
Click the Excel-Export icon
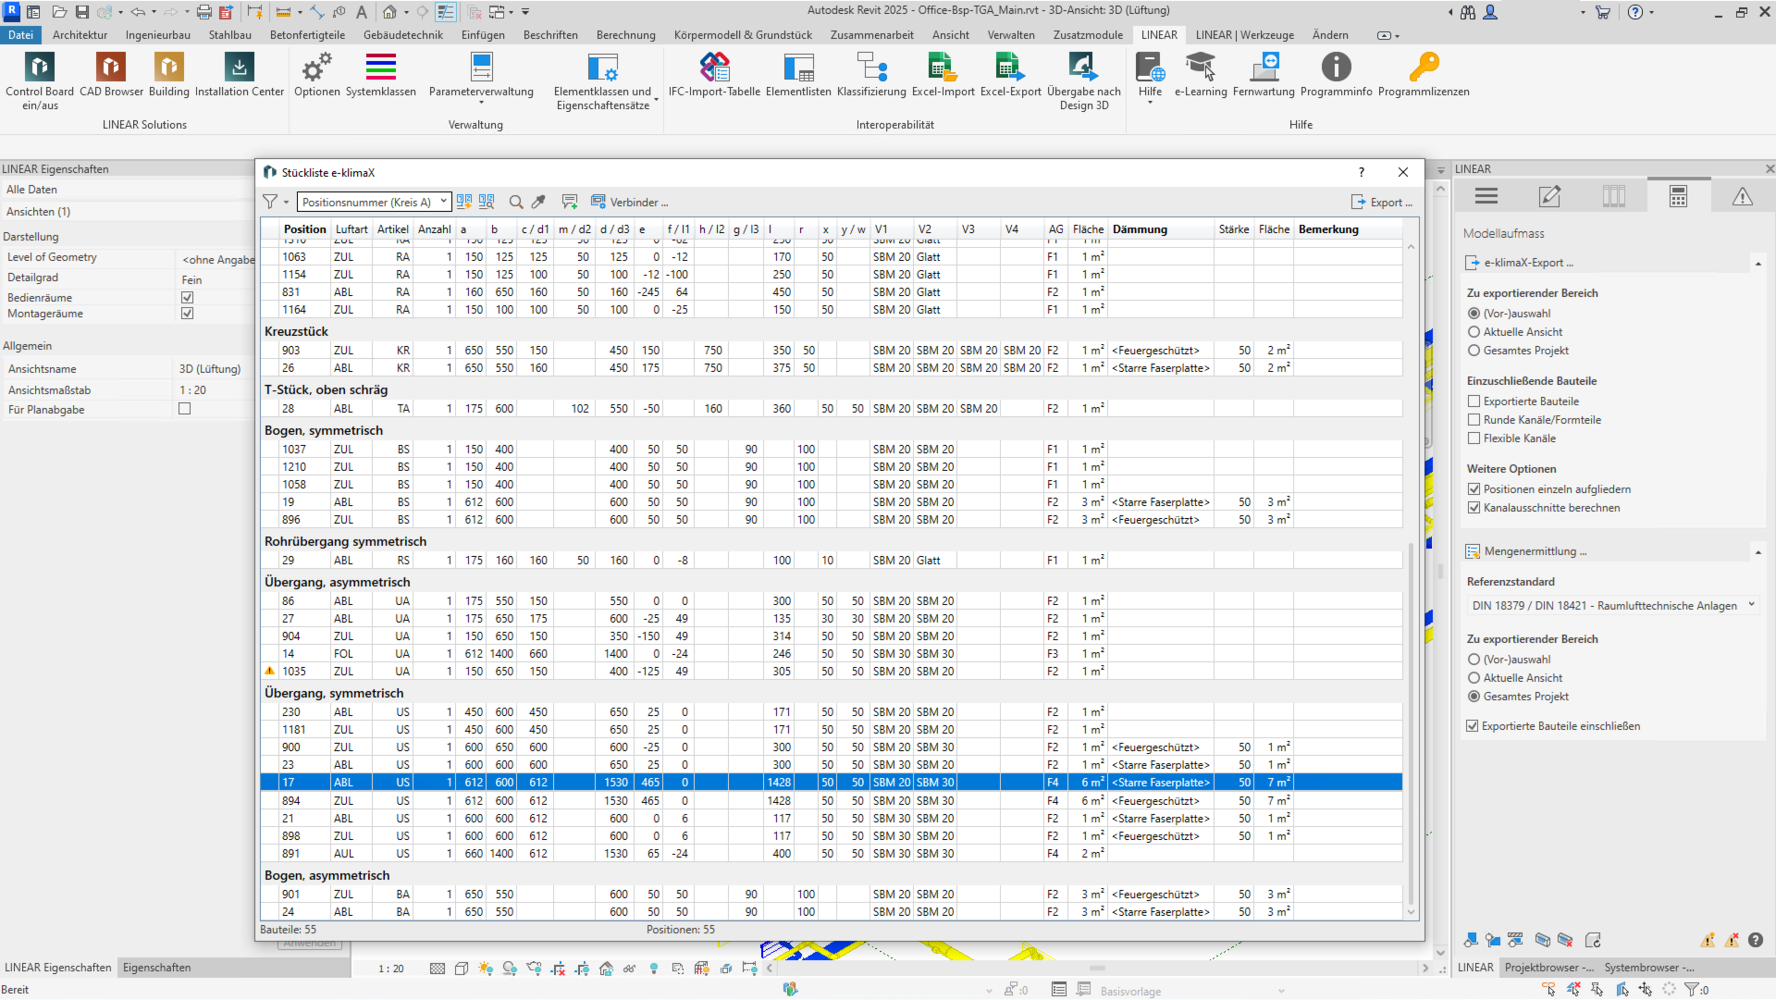(x=1010, y=76)
